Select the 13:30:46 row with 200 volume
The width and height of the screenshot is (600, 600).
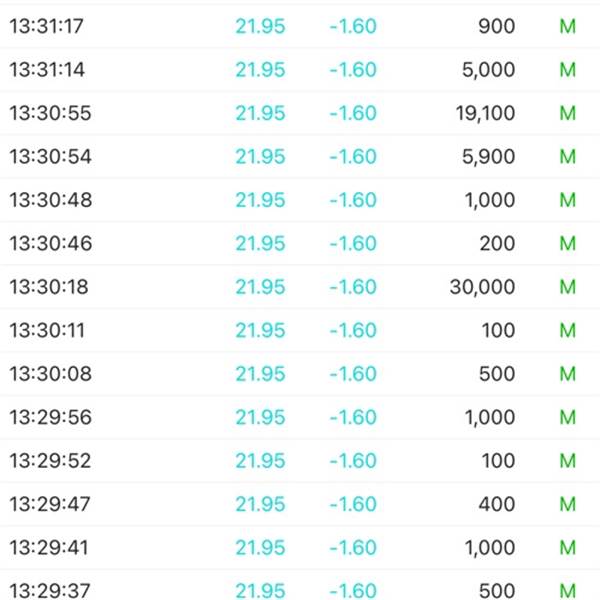[300, 243]
